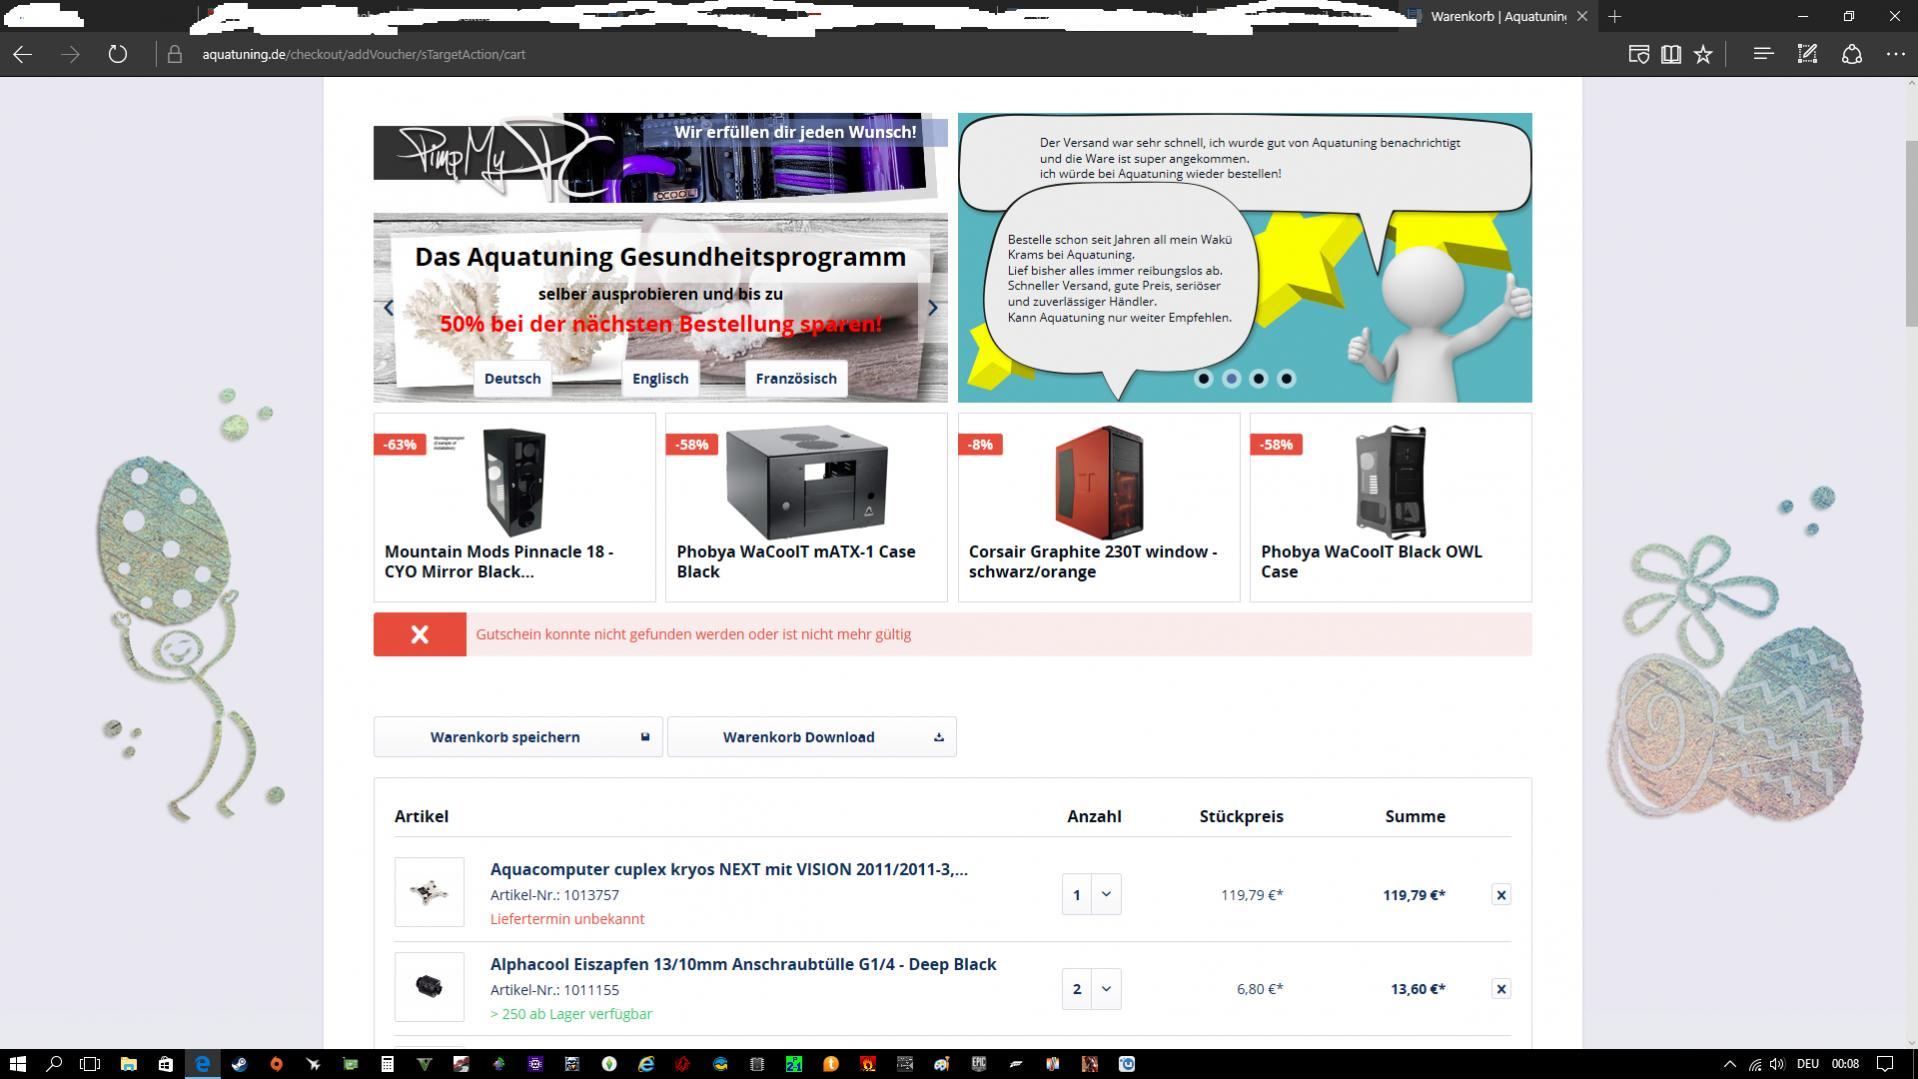Open Alphacool Eiszapfen Anschraubtülle product link
This screenshot has height=1079, width=1918.
tap(743, 964)
